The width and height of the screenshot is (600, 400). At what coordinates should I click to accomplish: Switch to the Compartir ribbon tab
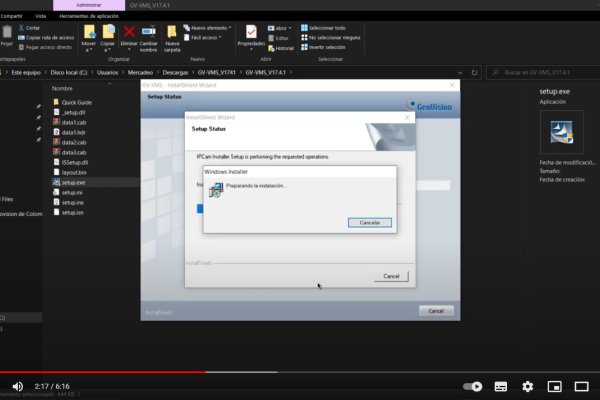pyautogui.click(x=11, y=16)
